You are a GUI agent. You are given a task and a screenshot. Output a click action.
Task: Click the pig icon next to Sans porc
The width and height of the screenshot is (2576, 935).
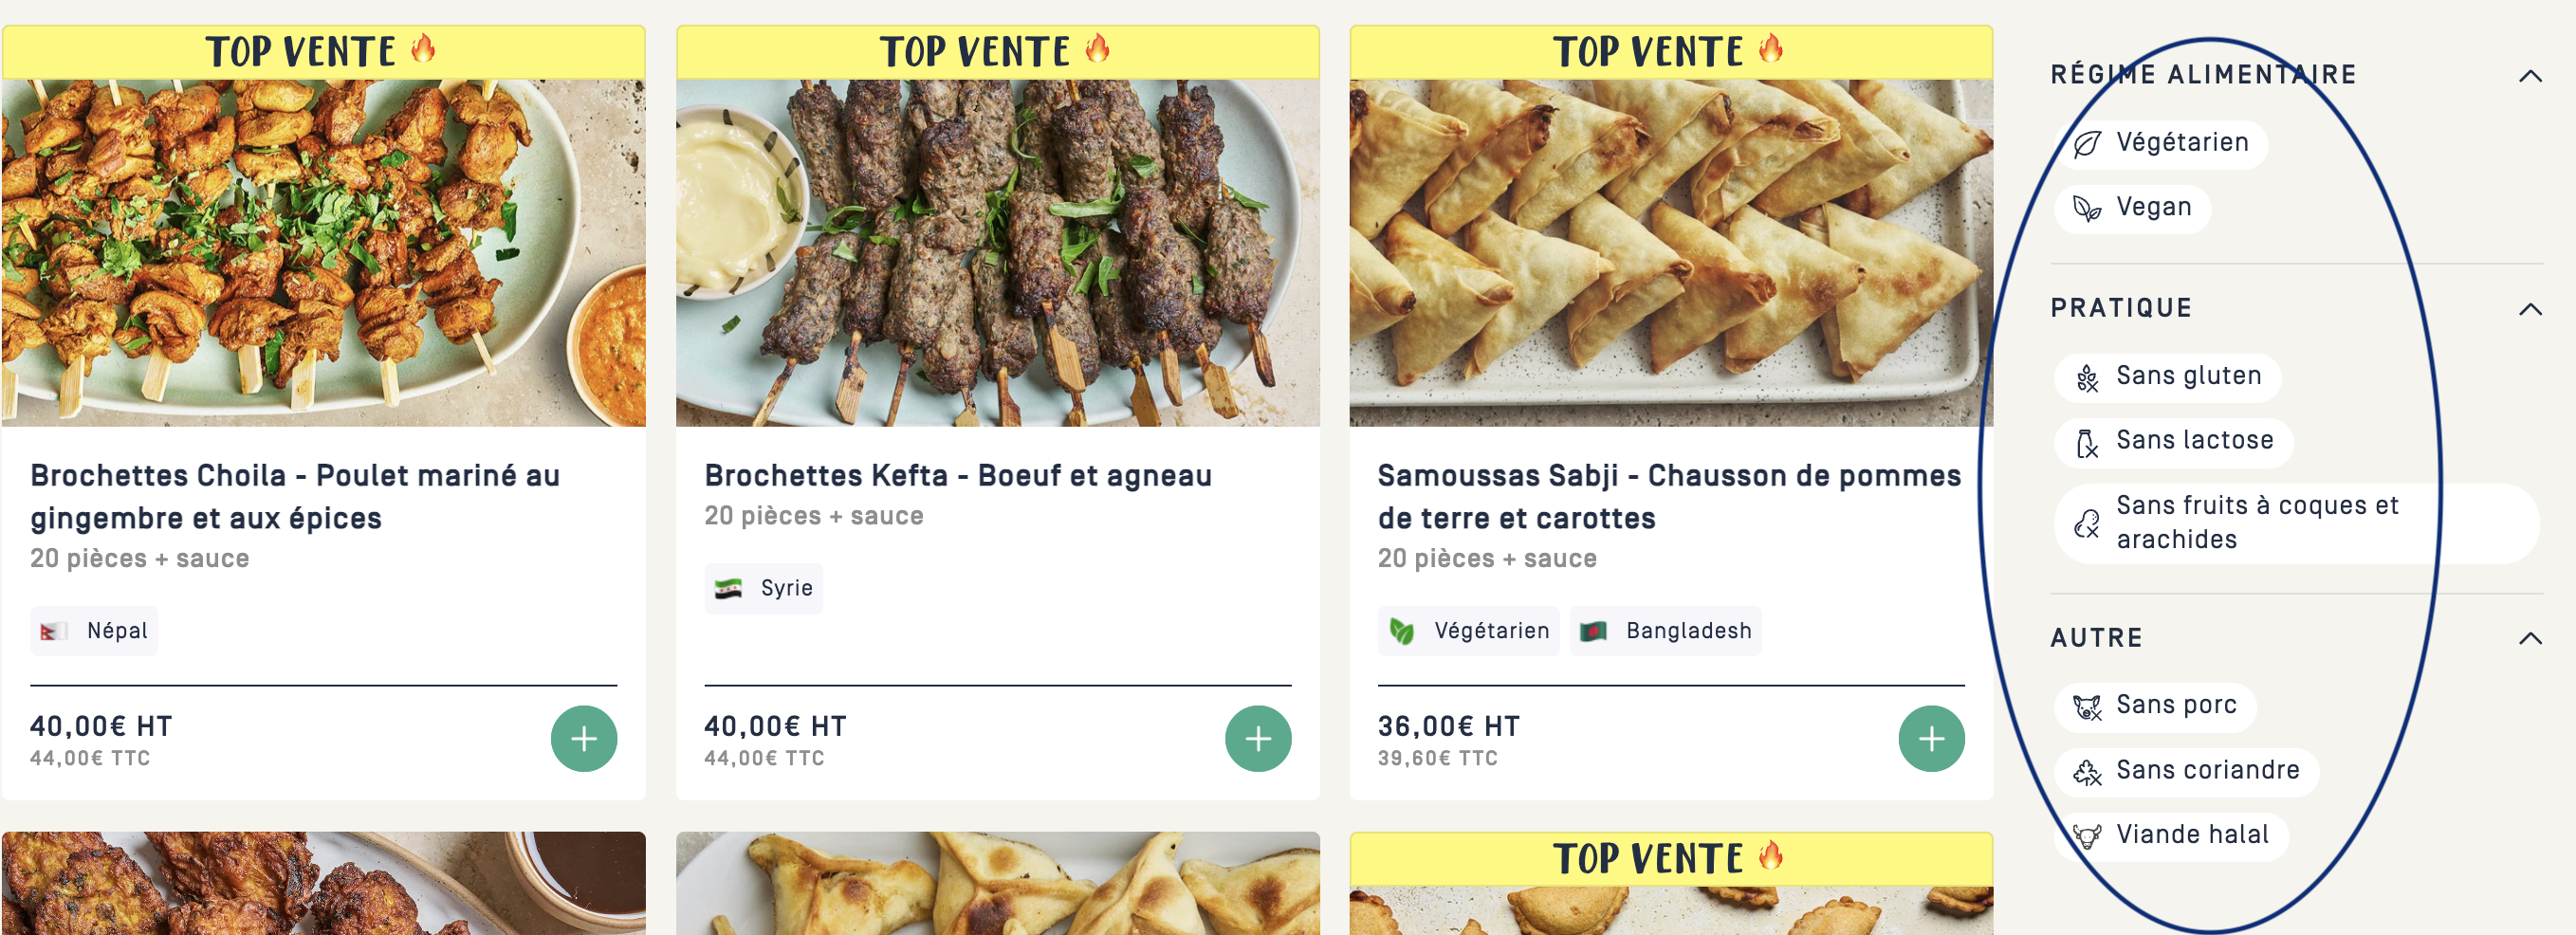coord(2086,707)
